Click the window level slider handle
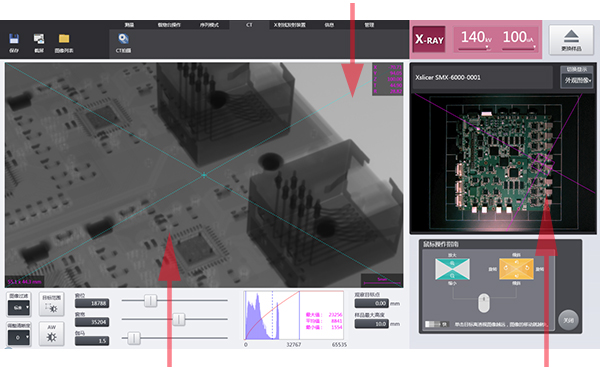The width and height of the screenshot is (600, 369). (150, 300)
